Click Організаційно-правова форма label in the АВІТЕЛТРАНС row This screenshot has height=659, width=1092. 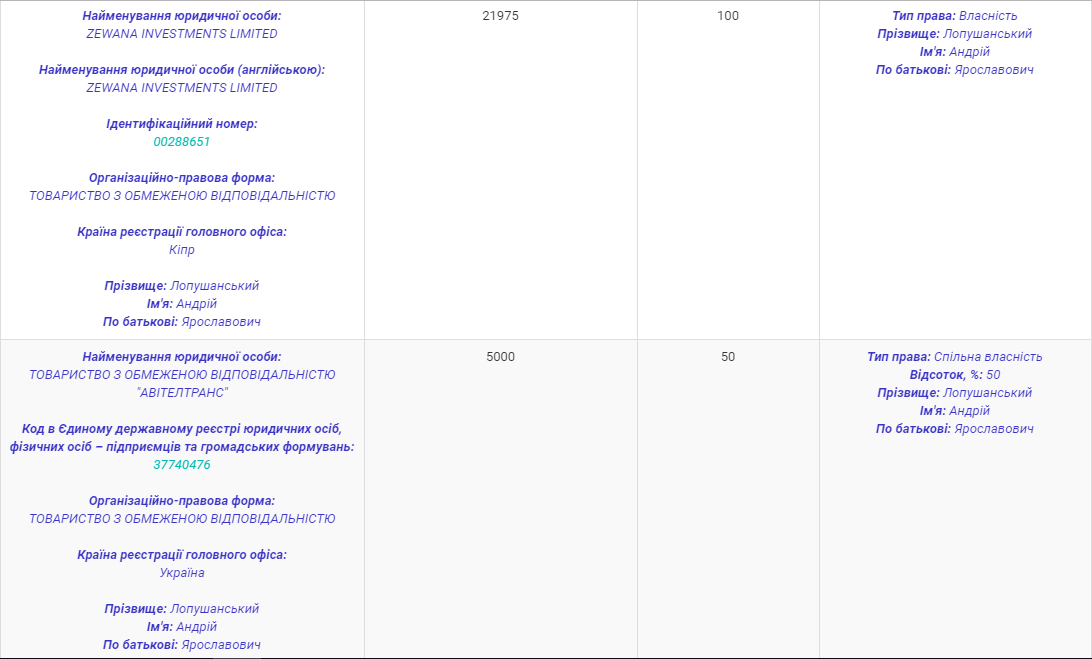[x=181, y=501]
